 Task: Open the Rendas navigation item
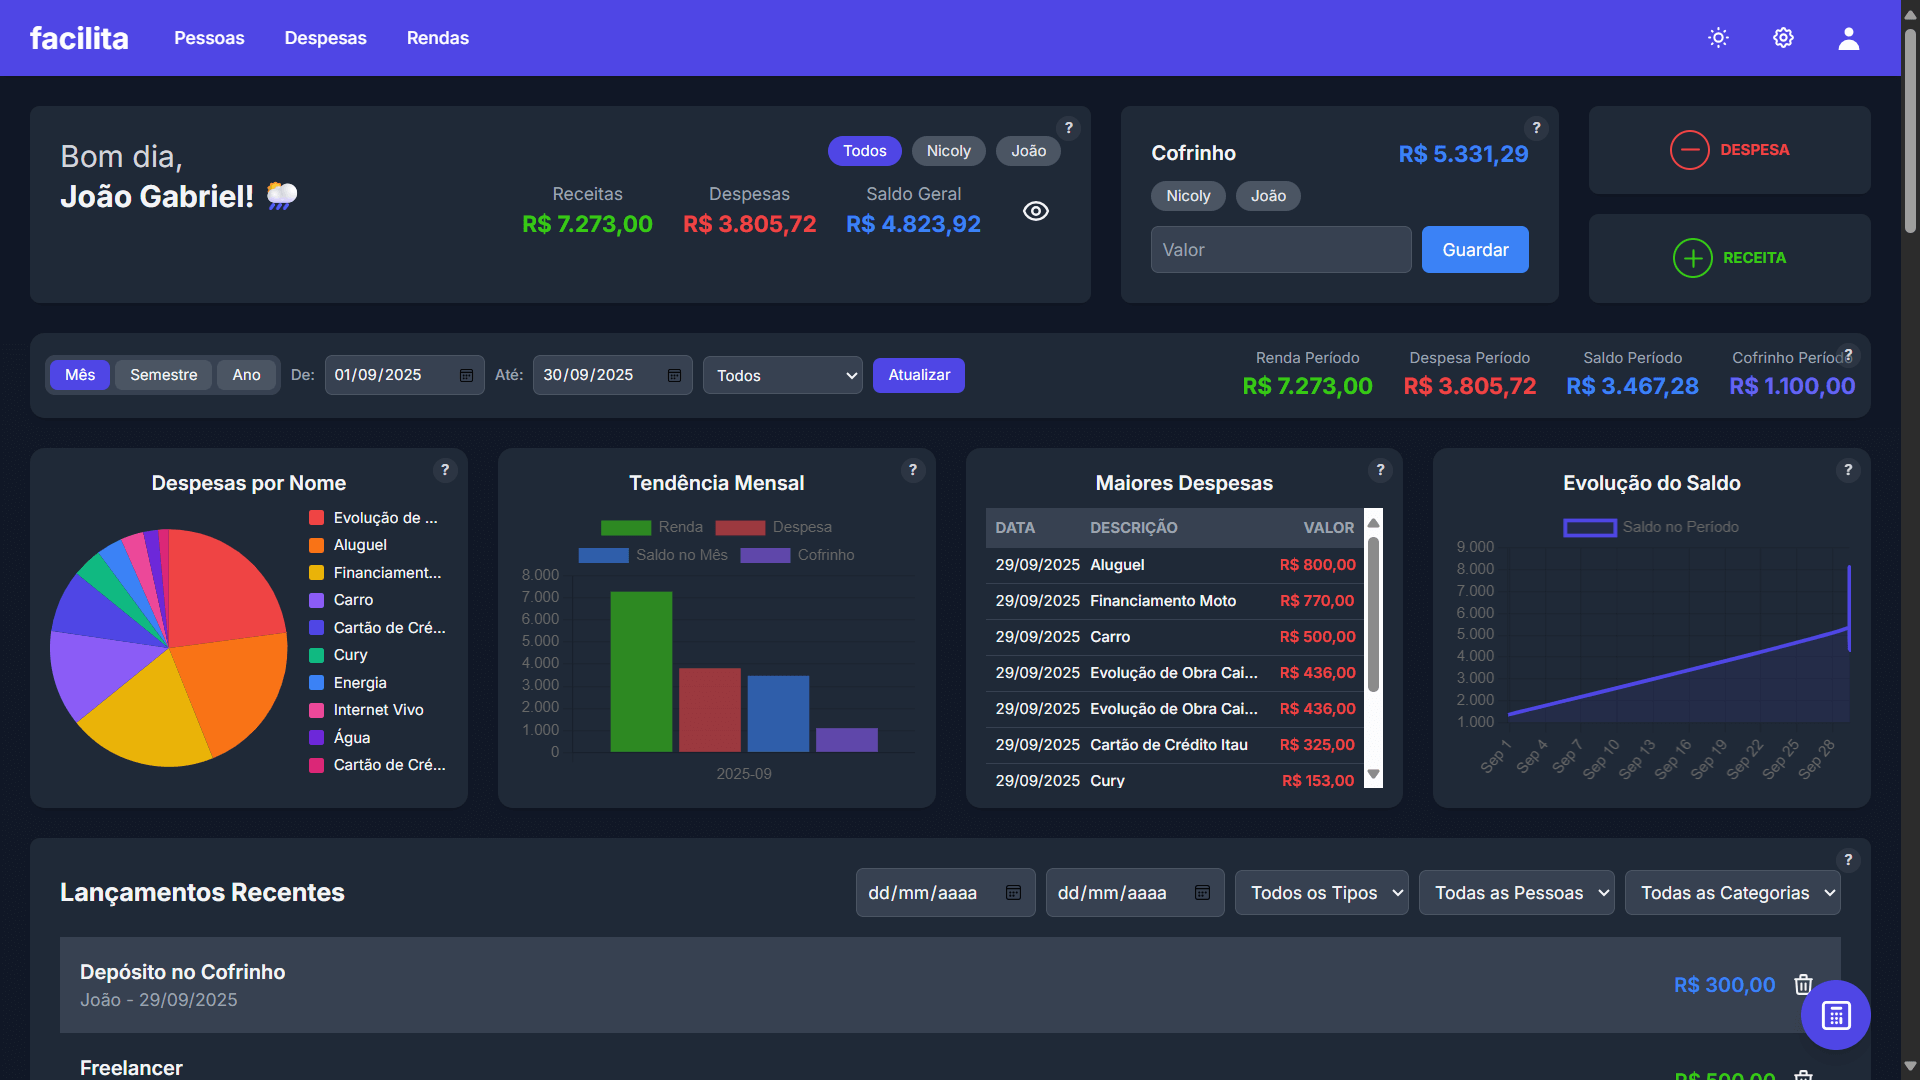pos(437,38)
